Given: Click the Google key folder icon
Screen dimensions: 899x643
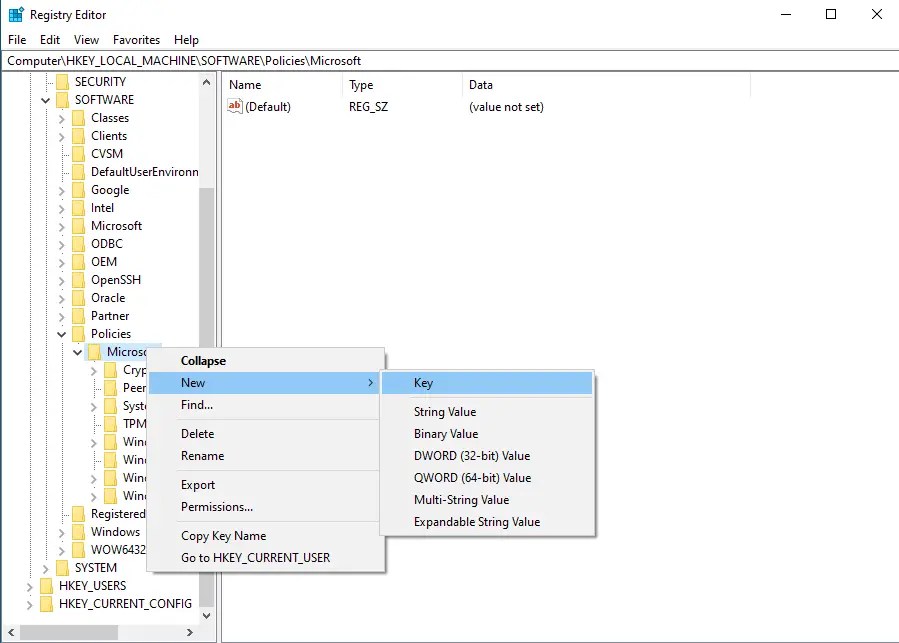Looking at the screenshot, I should [x=80, y=189].
